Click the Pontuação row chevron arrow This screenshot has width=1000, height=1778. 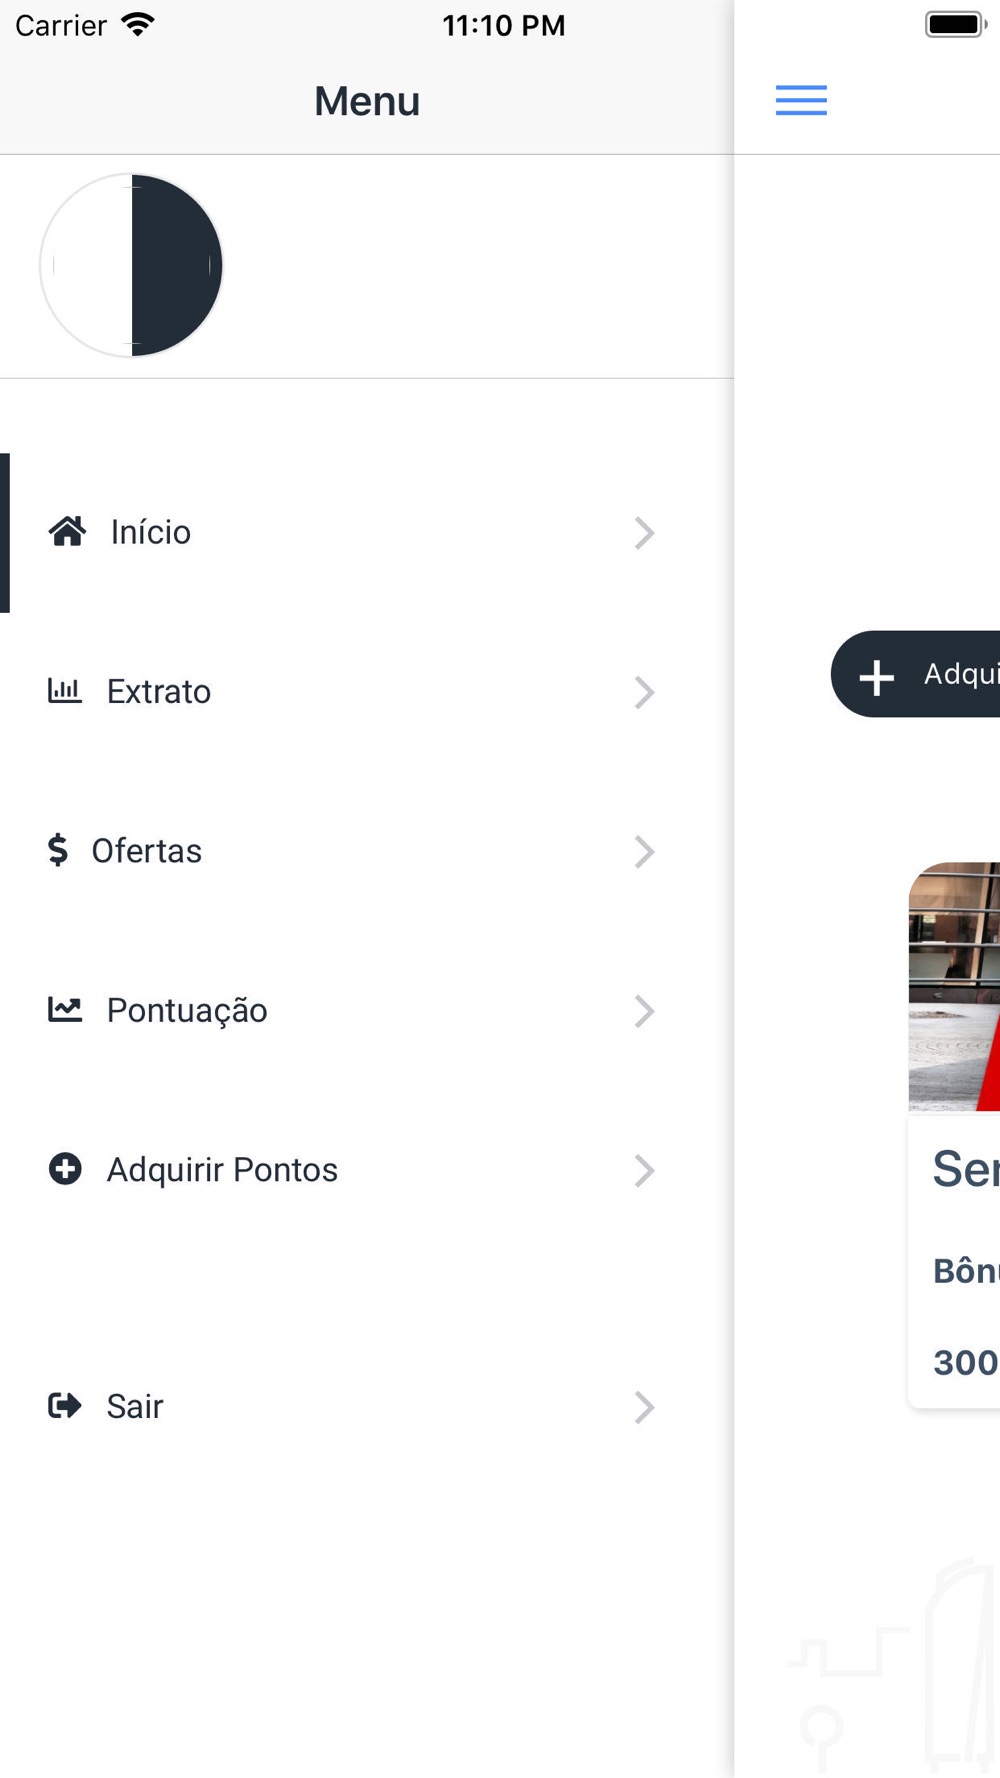(x=644, y=1011)
